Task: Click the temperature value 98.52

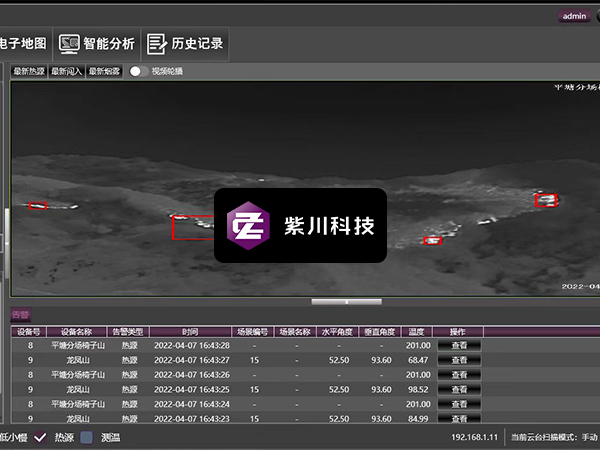Action: click(418, 390)
